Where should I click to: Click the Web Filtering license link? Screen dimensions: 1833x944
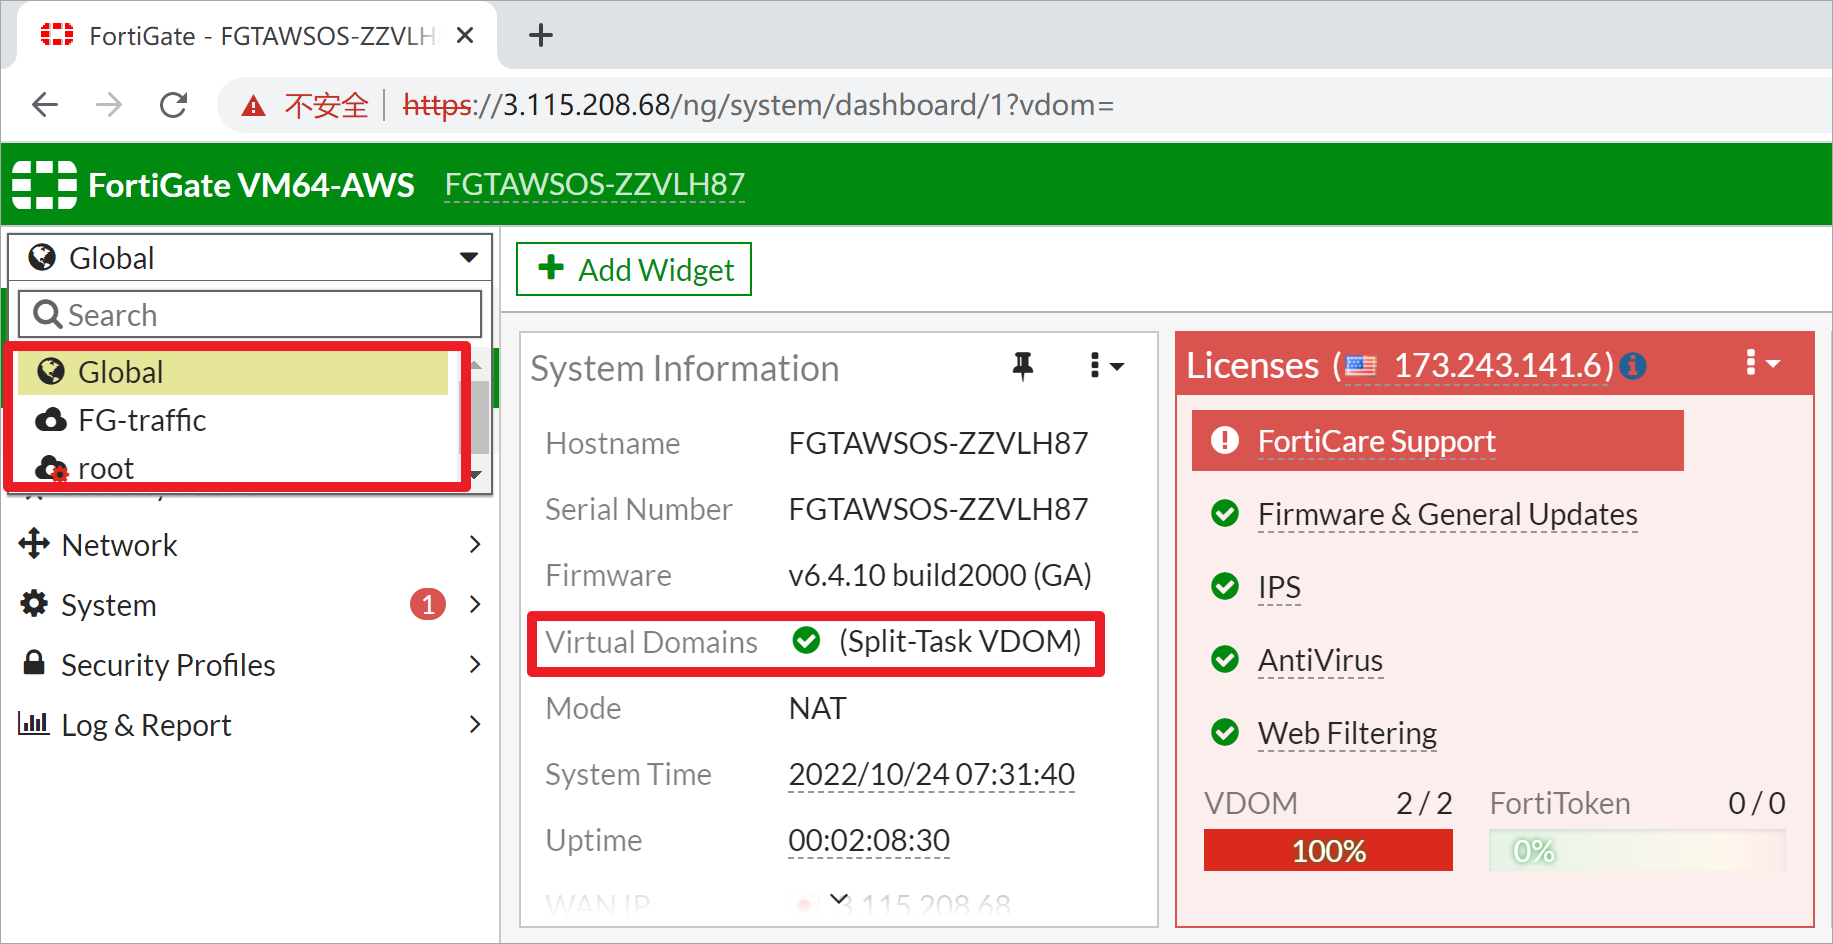[x=1347, y=733]
